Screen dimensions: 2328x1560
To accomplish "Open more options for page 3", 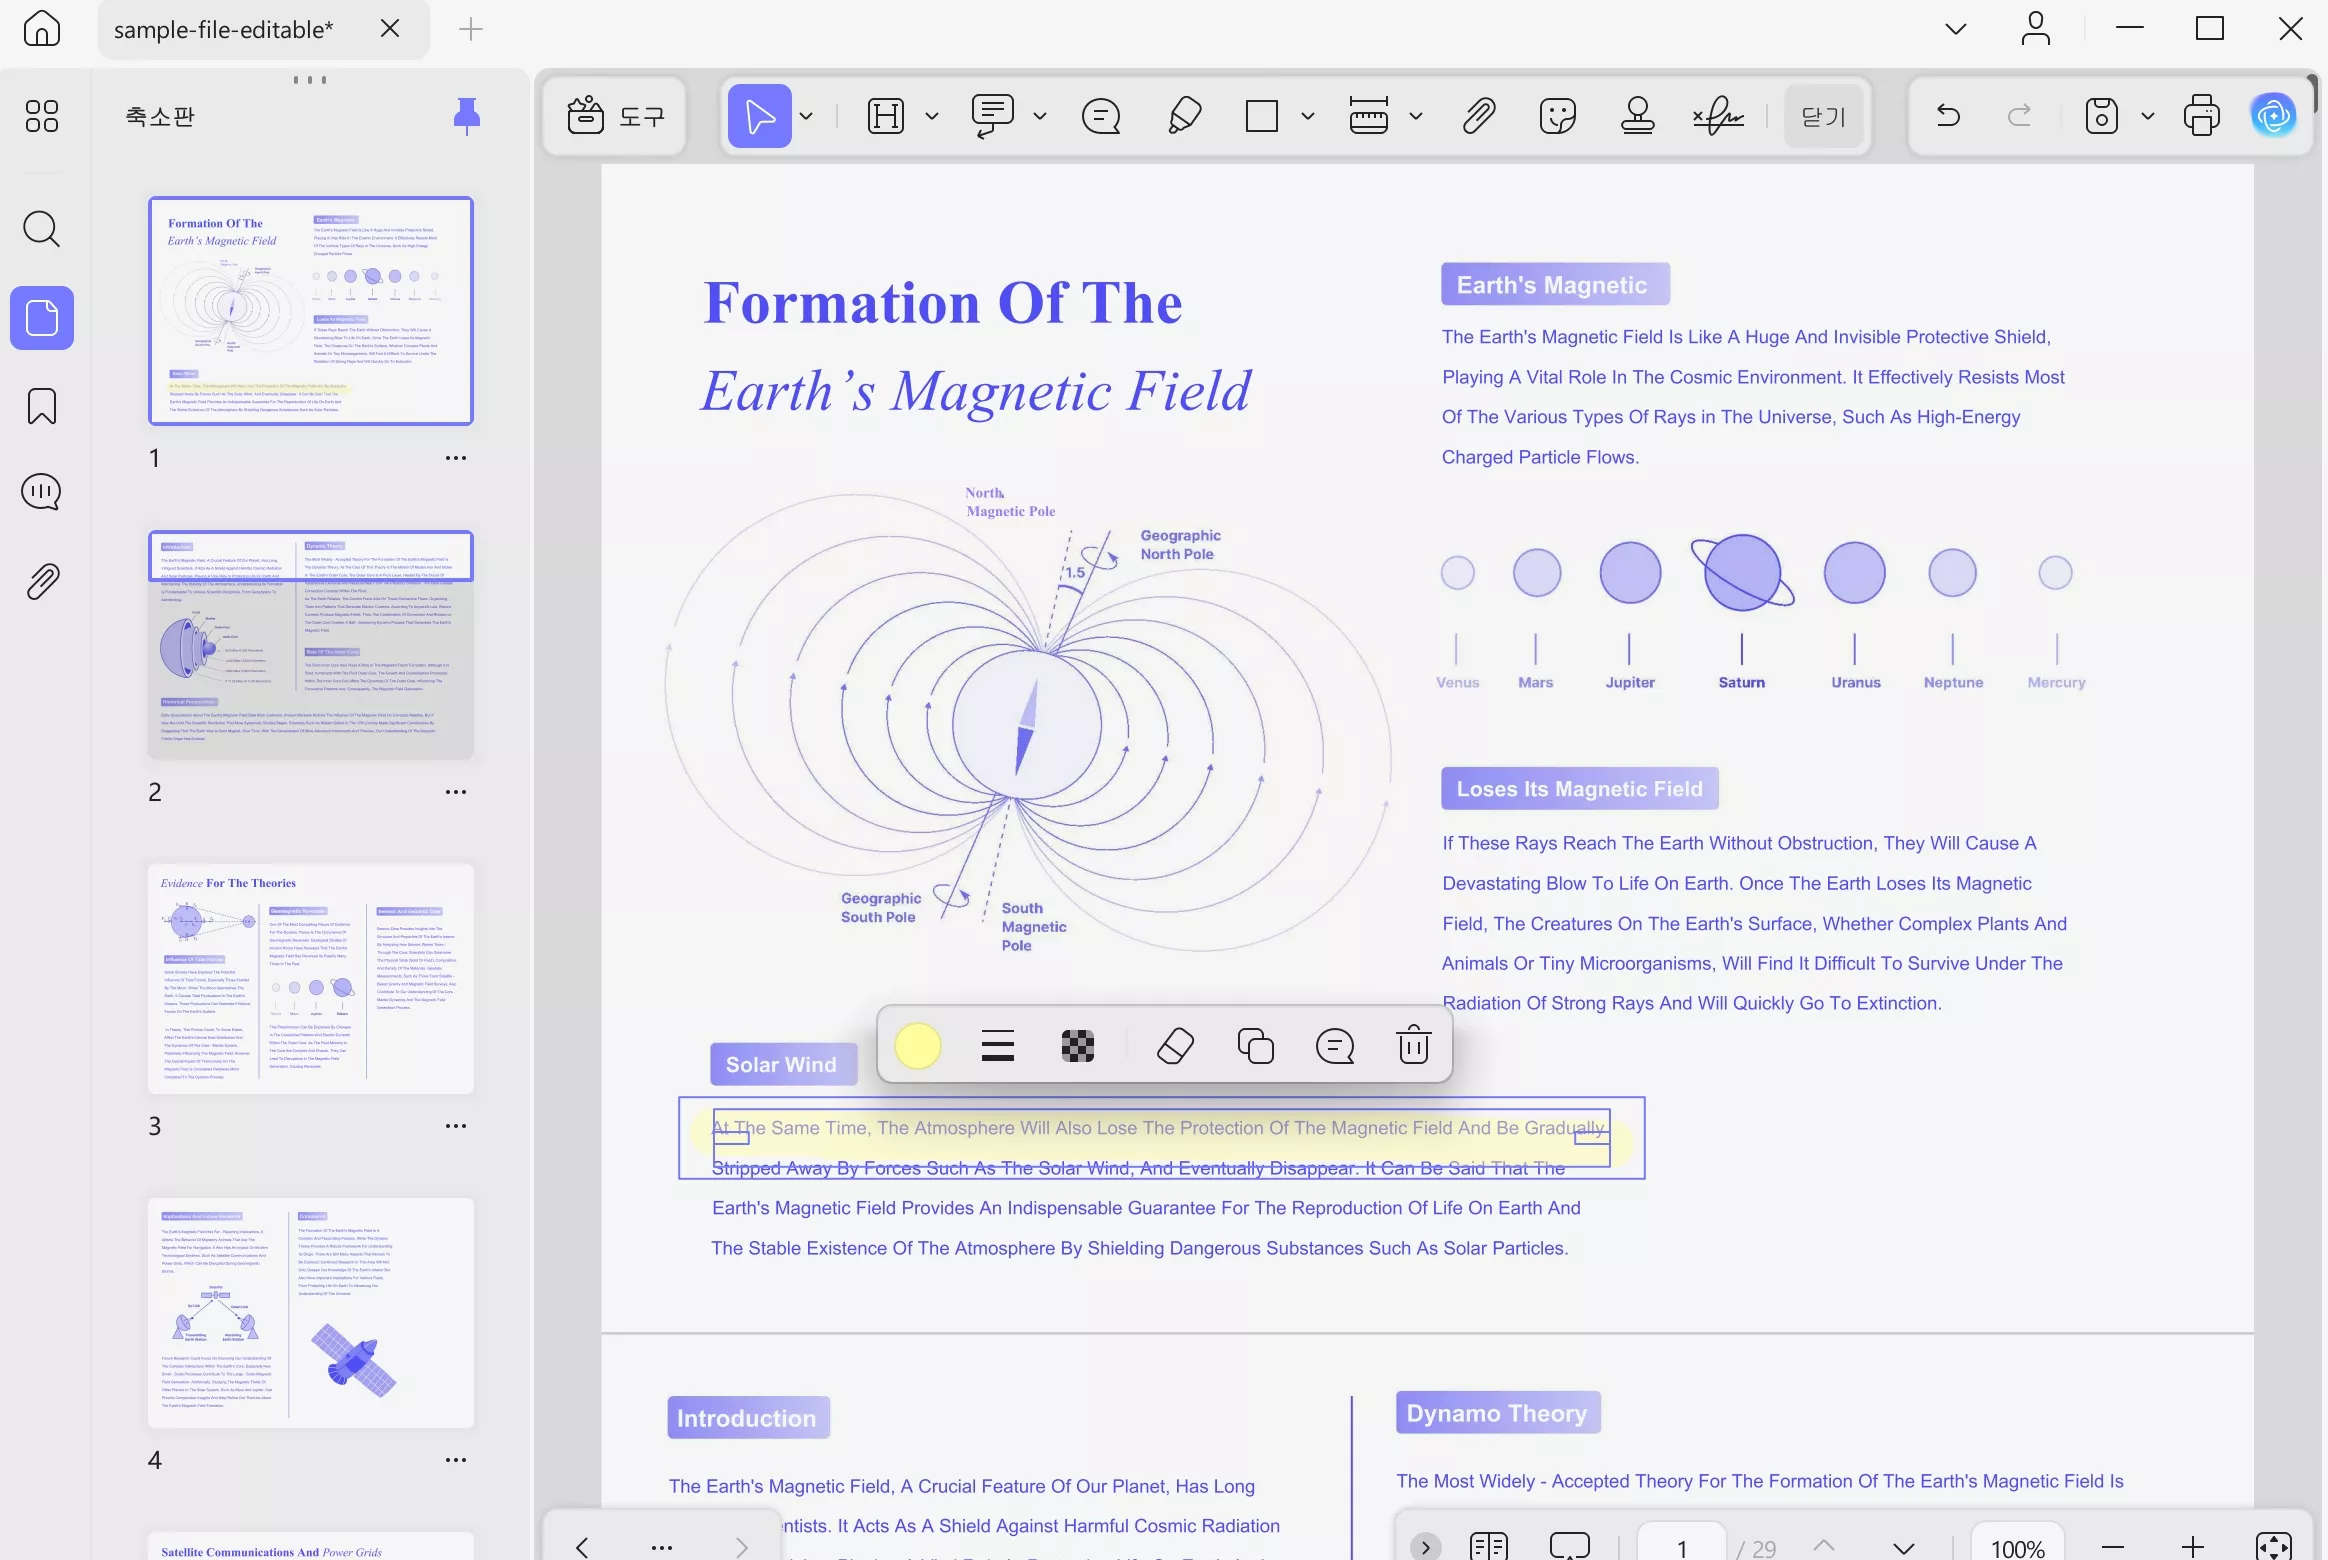I will 456,1126.
